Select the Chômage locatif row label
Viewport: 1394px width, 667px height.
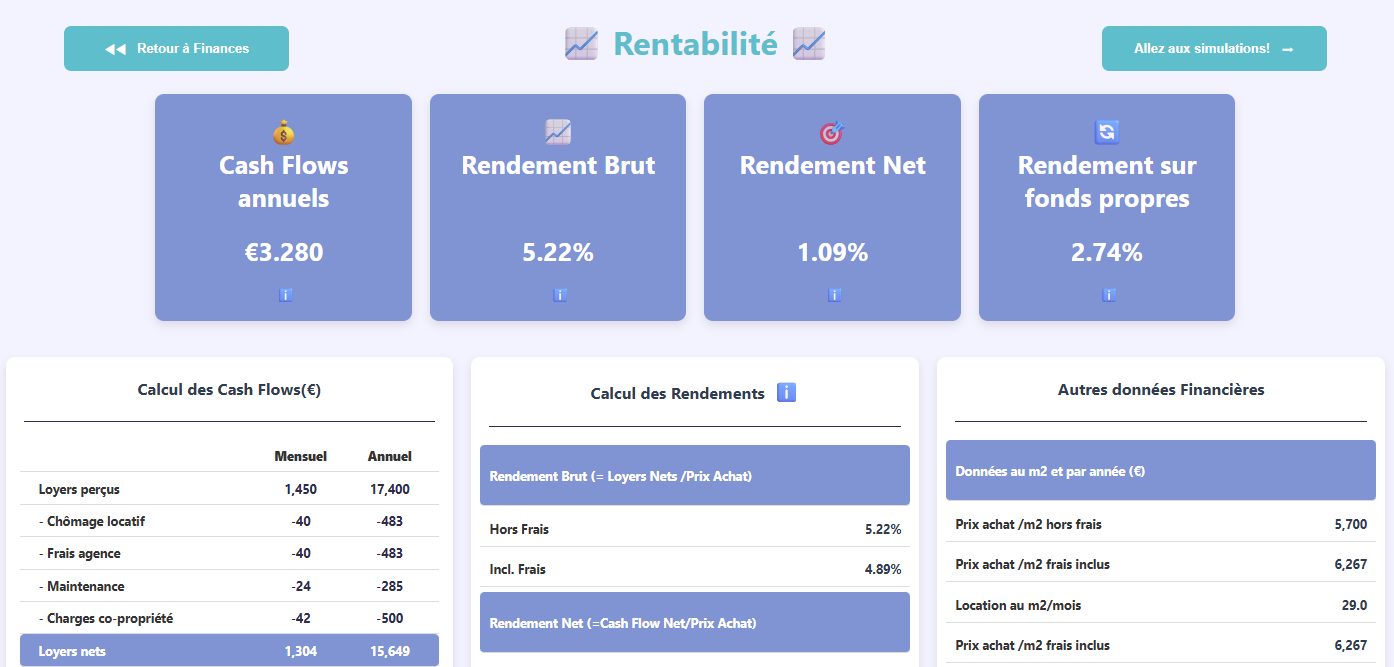tap(92, 521)
